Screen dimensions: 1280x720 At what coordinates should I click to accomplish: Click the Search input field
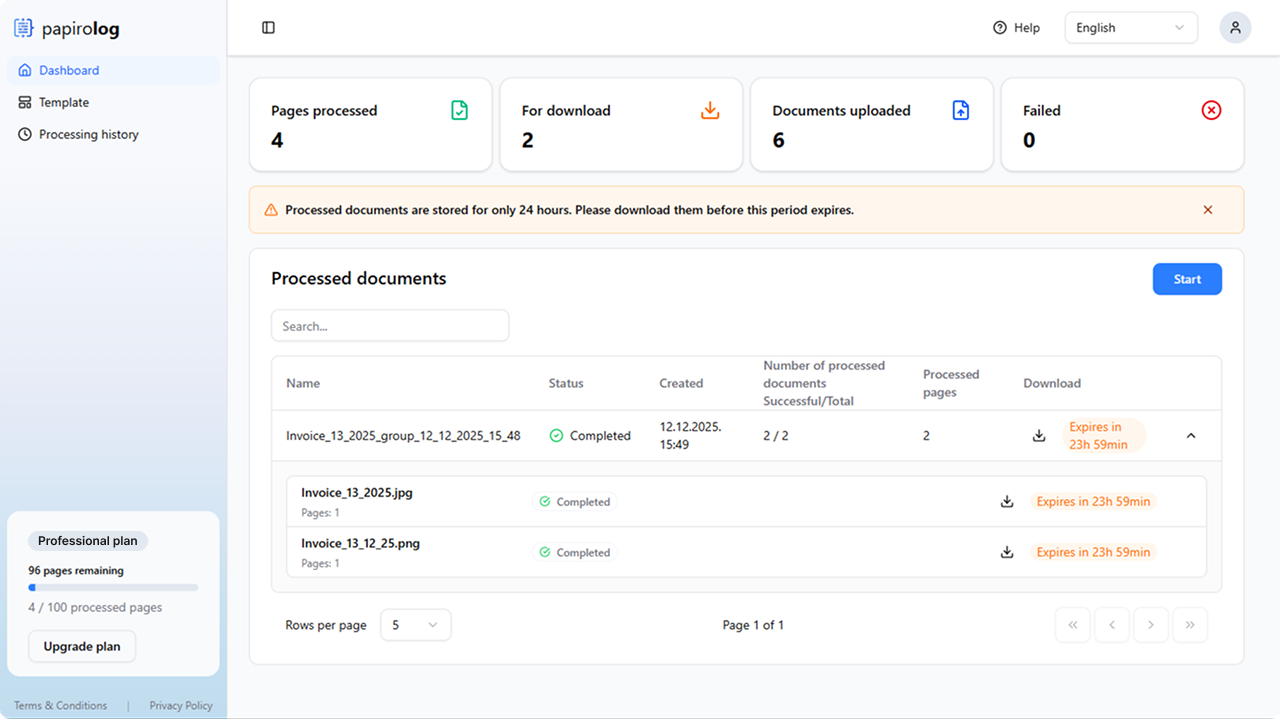tap(390, 326)
